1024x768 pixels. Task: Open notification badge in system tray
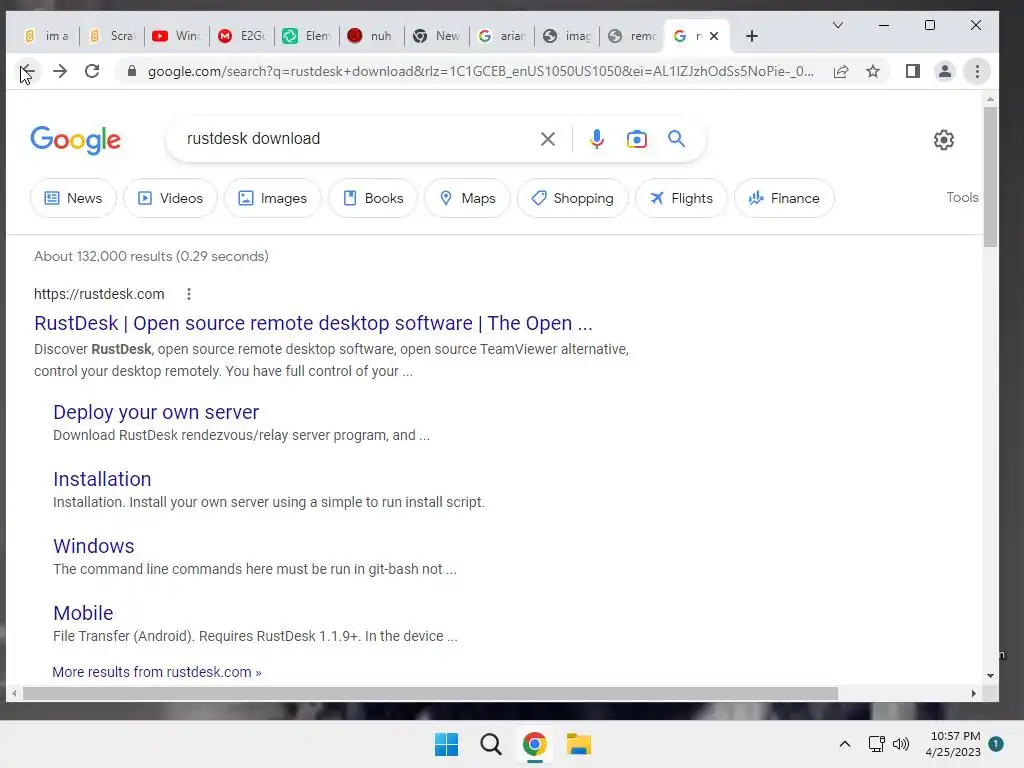point(996,744)
